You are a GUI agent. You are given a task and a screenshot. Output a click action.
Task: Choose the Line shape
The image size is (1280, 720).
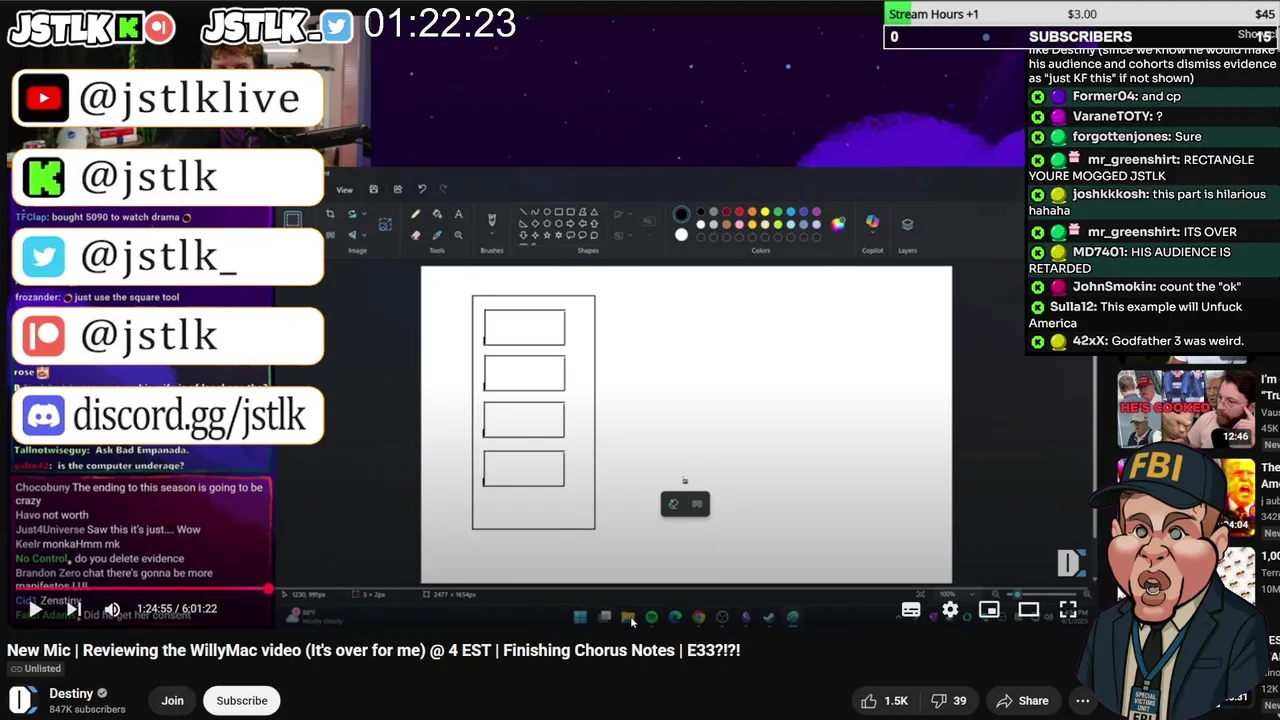click(x=523, y=212)
